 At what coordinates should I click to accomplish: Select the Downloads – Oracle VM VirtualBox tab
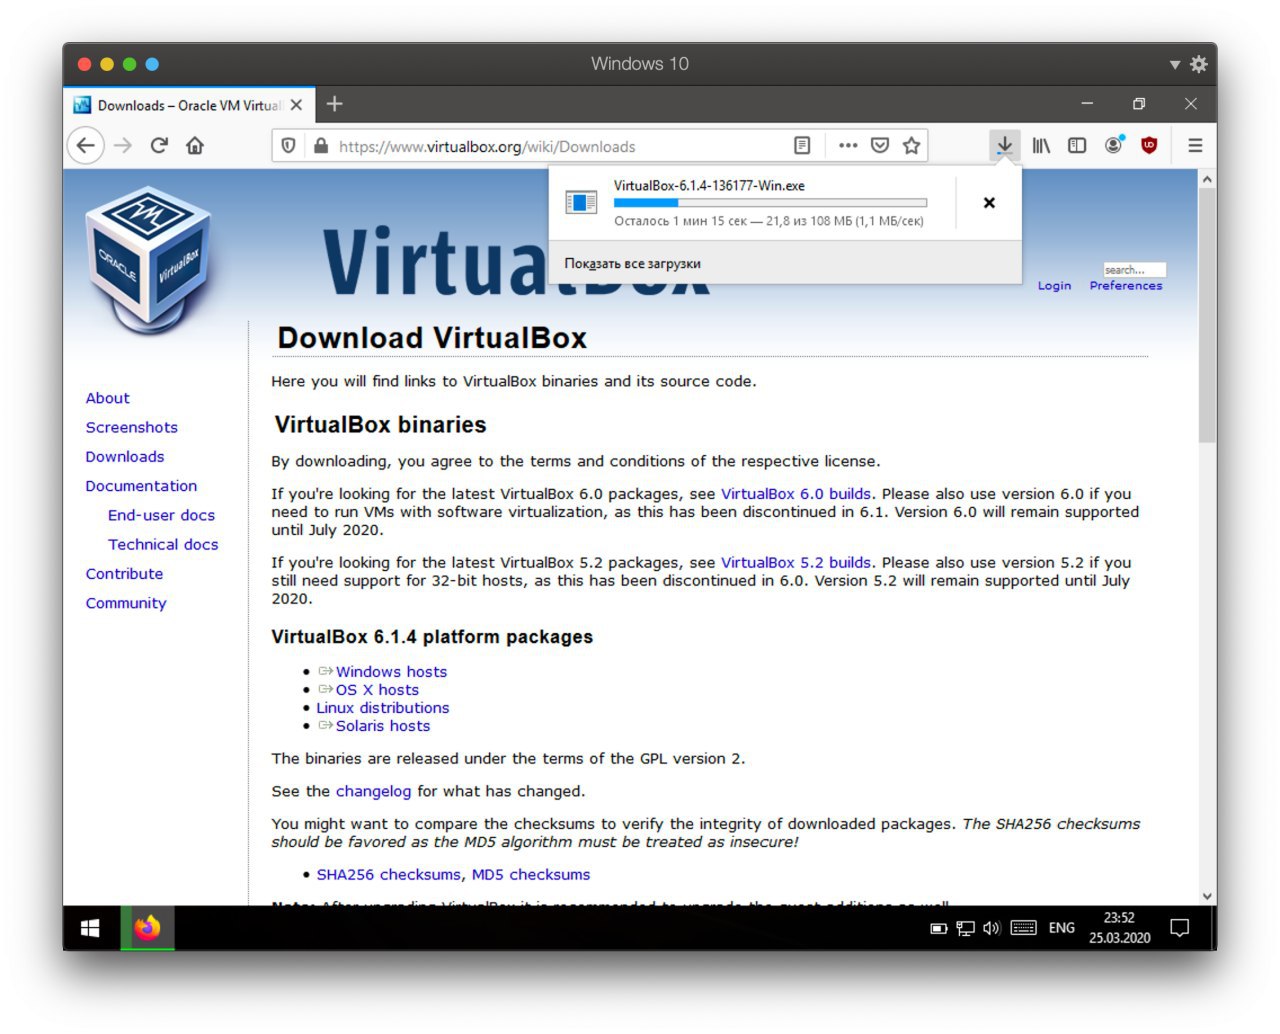tap(190, 105)
